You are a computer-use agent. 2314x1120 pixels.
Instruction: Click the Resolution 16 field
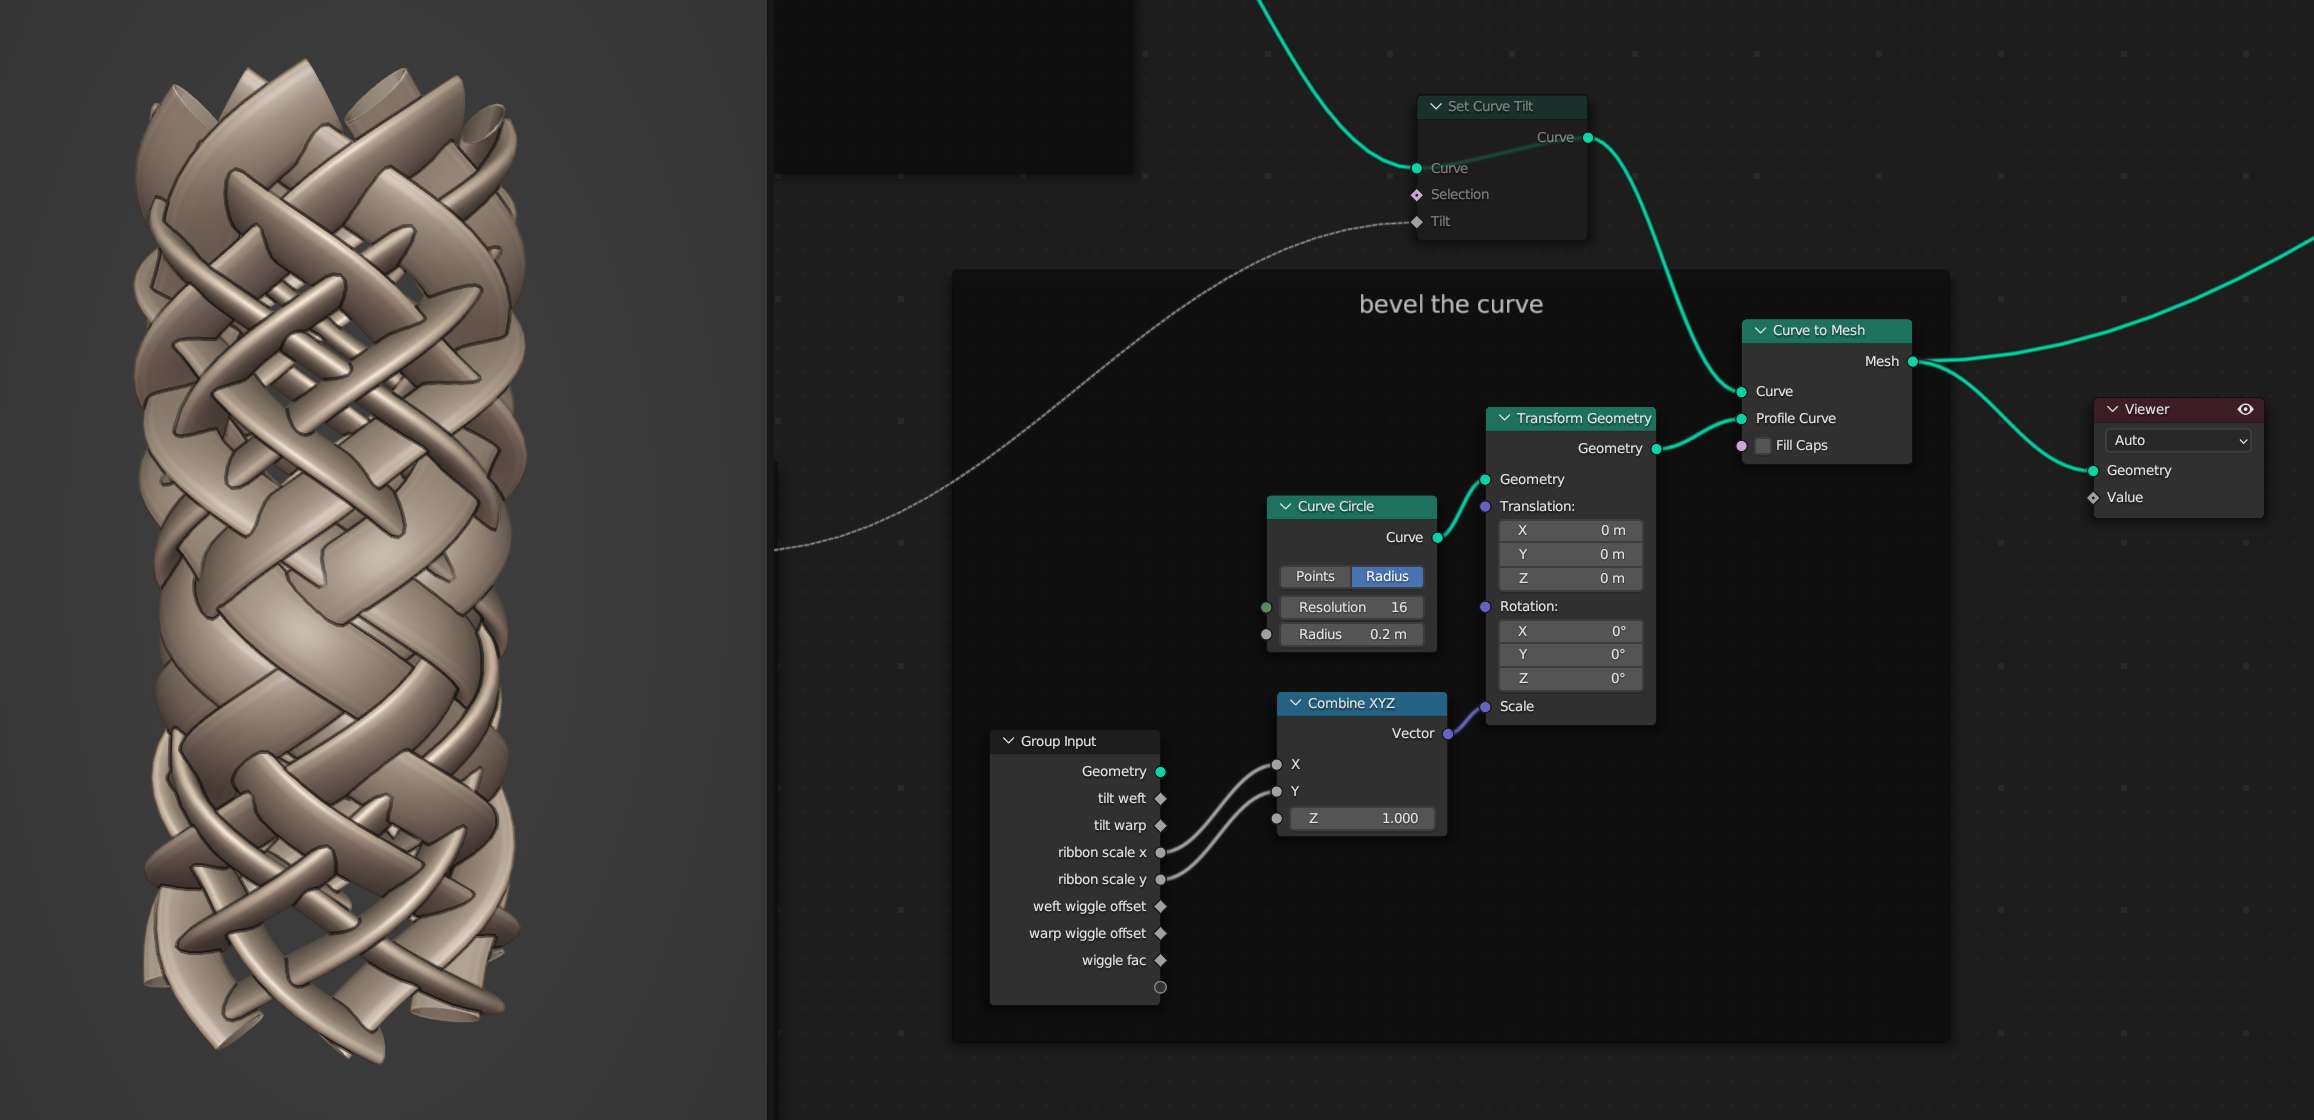pos(1352,608)
